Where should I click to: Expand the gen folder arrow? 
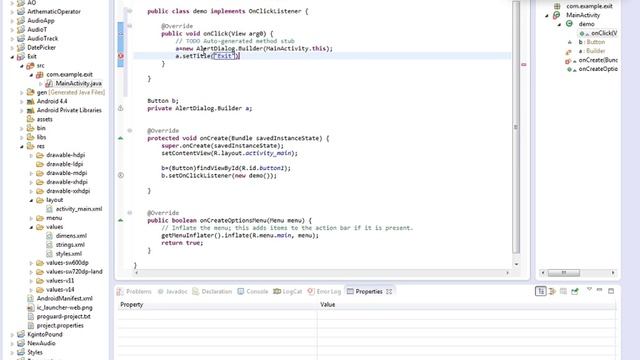[22, 93]
